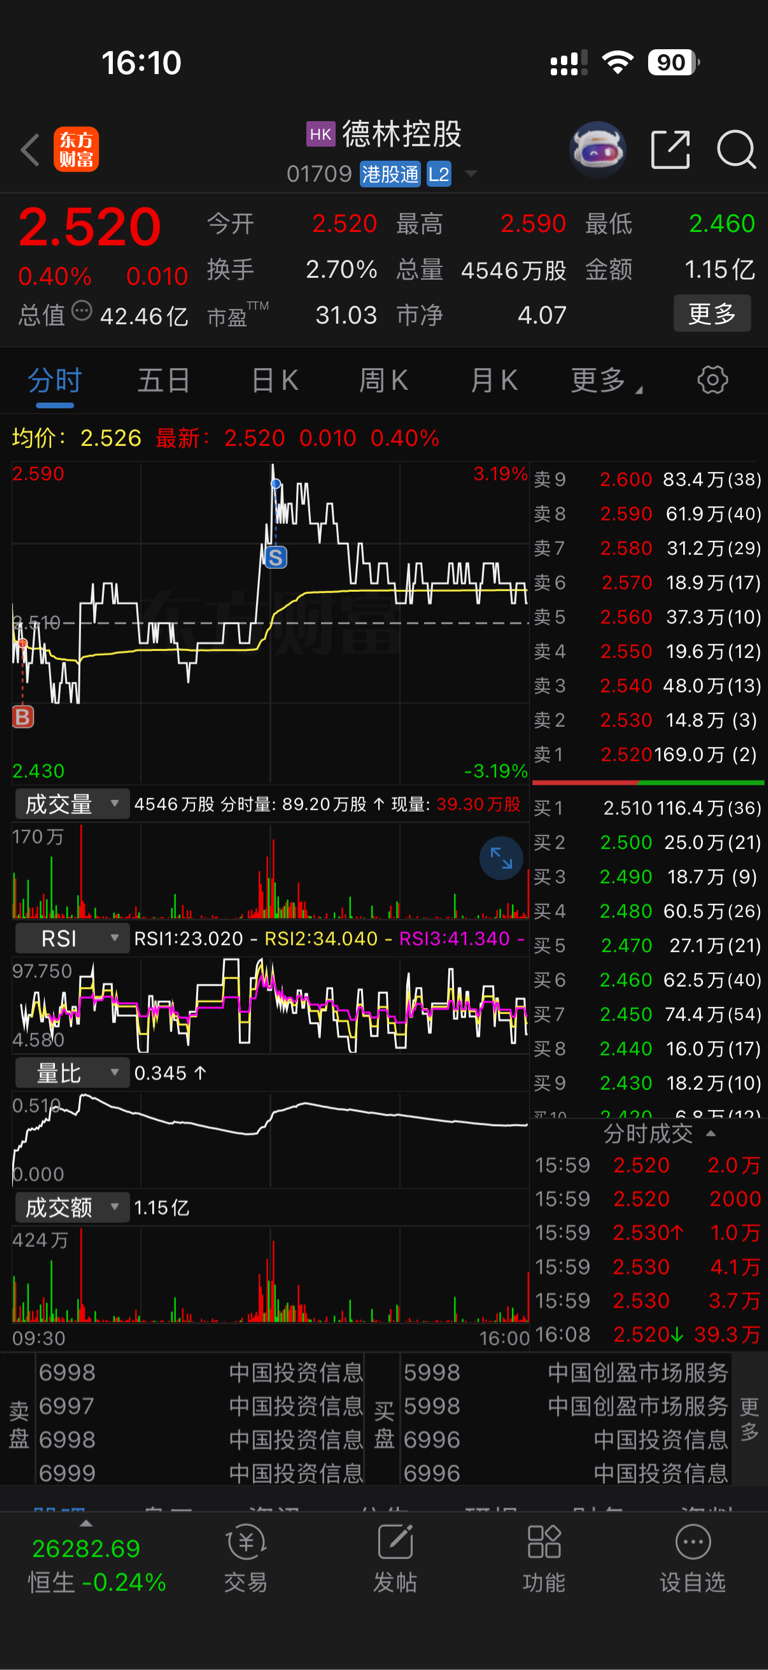Viewport: 768px width, 1670px height.
Task: Open the 东方财富 orange logo
Action: [x=76, y=150]
